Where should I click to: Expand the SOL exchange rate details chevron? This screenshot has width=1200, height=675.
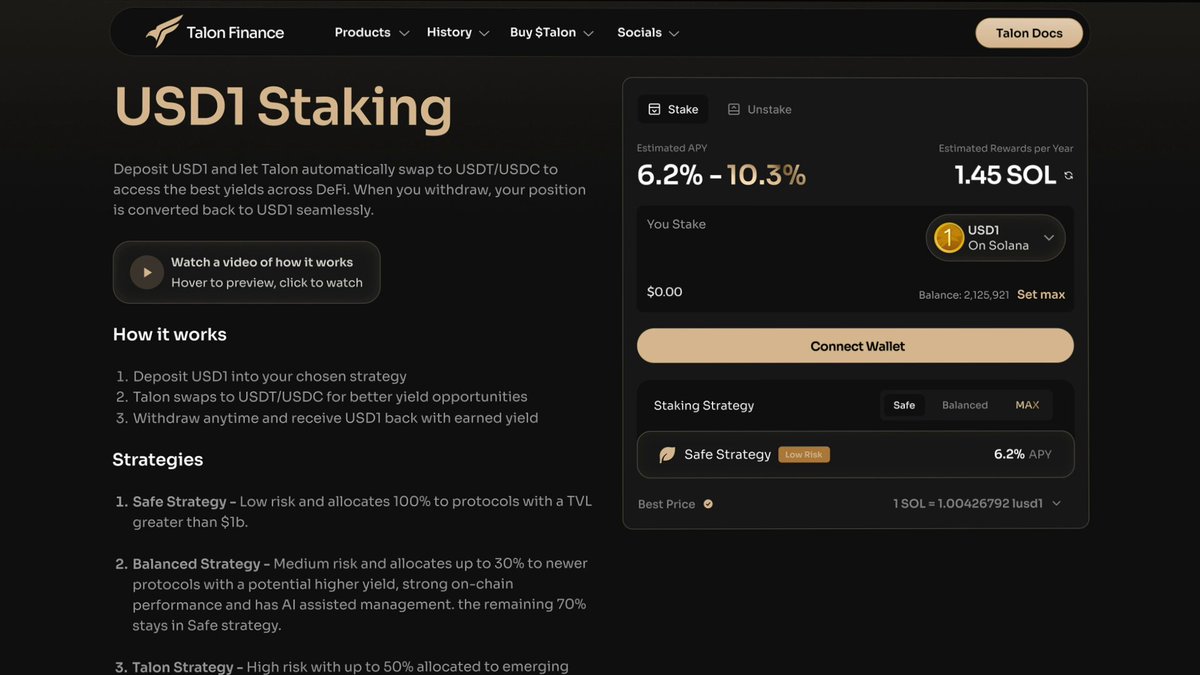tap(1057, 504)
